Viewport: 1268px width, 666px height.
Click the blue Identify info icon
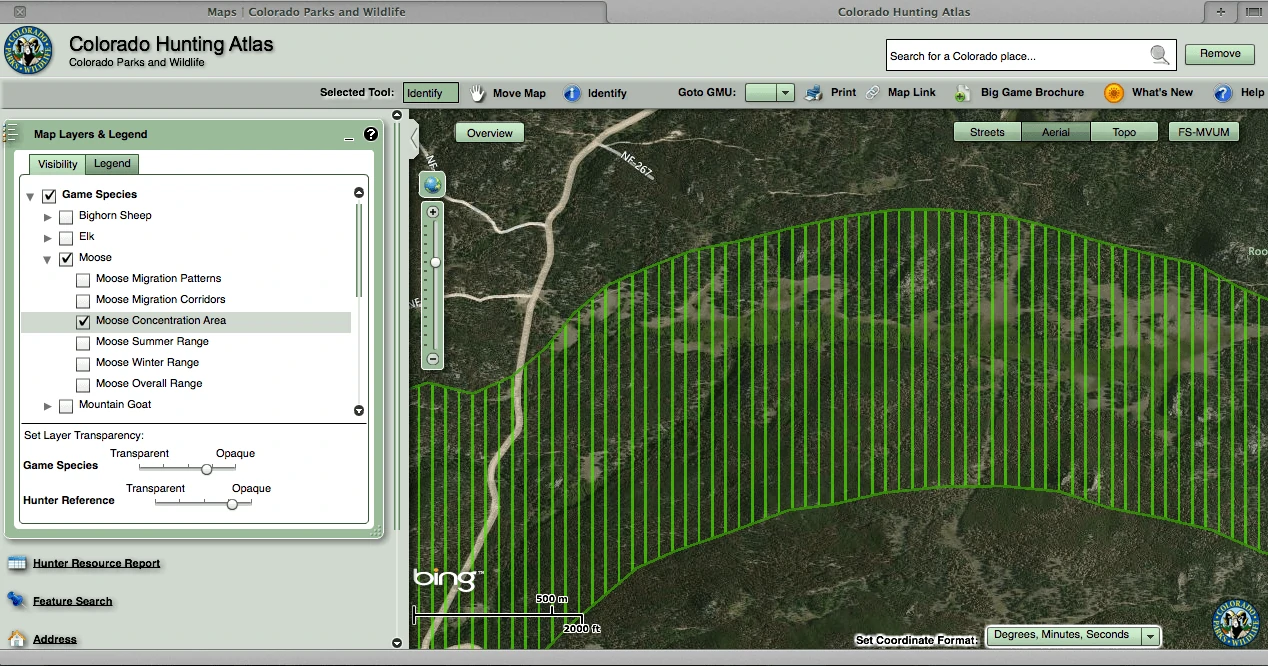click(x=572, y=93)
